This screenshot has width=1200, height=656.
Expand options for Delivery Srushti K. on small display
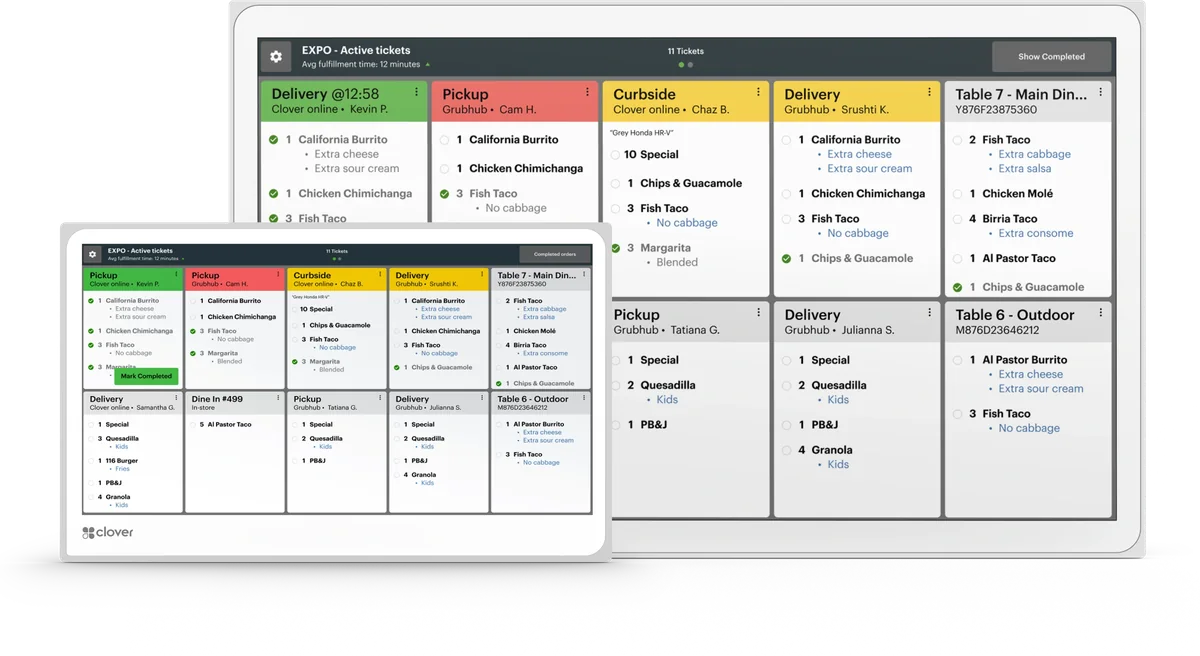pyautogui.click(x=483, y=274)
